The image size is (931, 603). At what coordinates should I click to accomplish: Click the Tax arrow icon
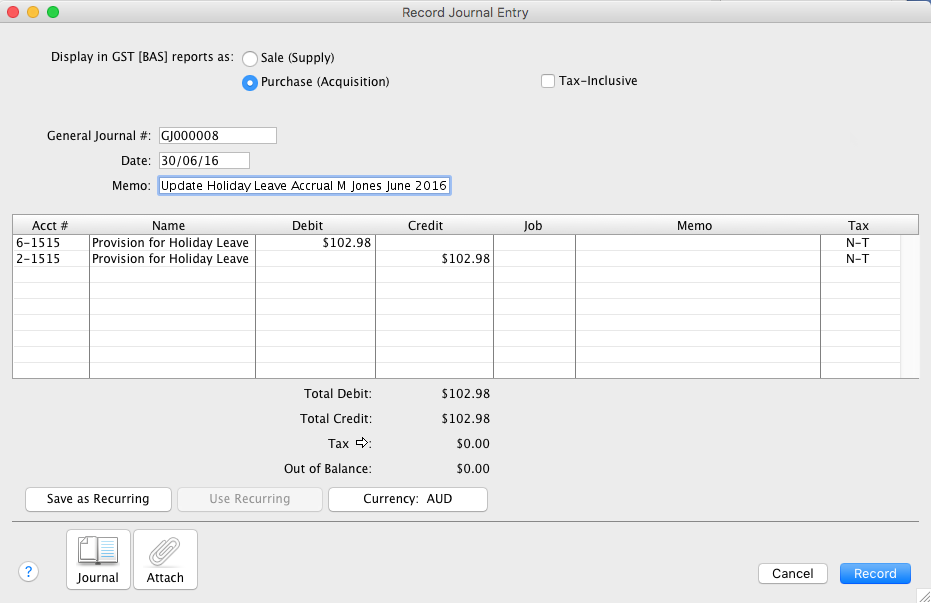pyautogui.click(x=362, y=443)
